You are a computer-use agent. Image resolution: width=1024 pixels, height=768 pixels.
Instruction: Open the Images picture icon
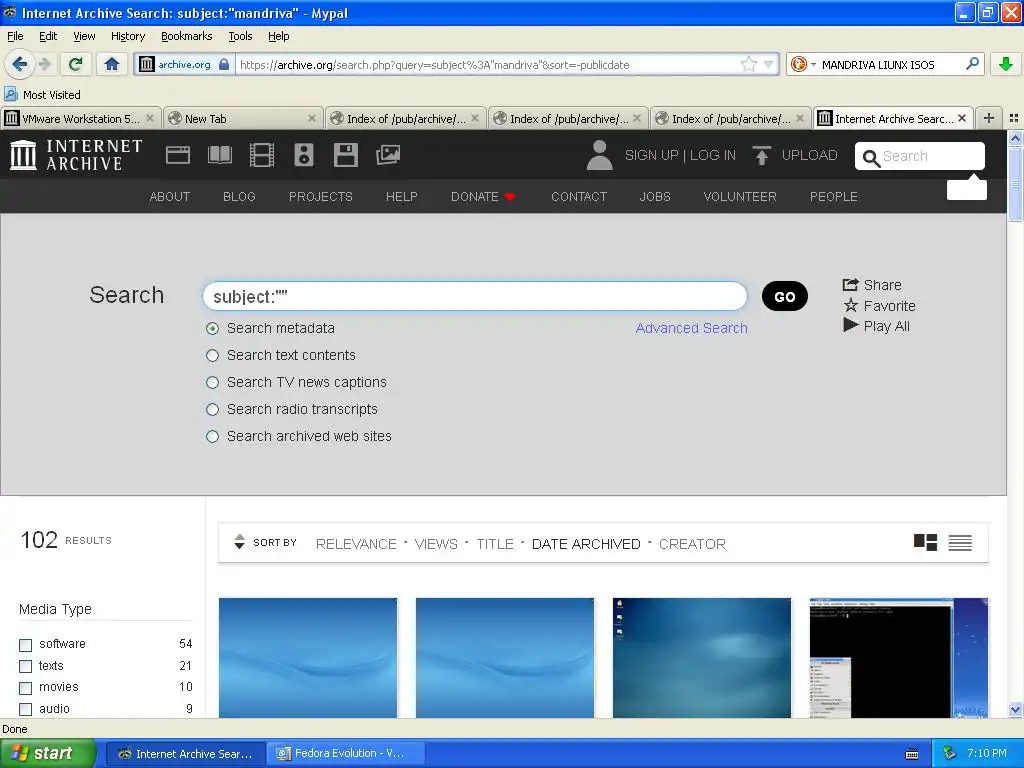pyautogui.click(x=388, y=155)
